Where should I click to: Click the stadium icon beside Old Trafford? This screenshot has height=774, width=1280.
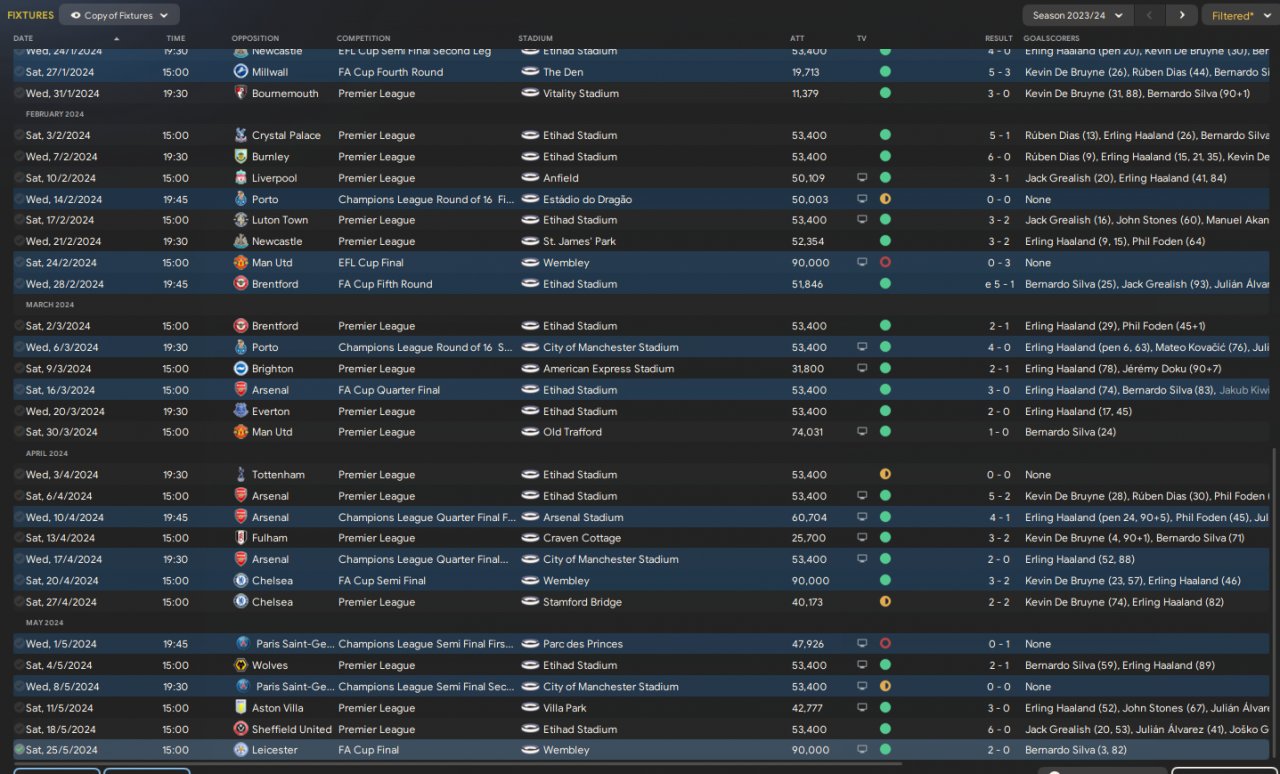(x=530, y=432)
